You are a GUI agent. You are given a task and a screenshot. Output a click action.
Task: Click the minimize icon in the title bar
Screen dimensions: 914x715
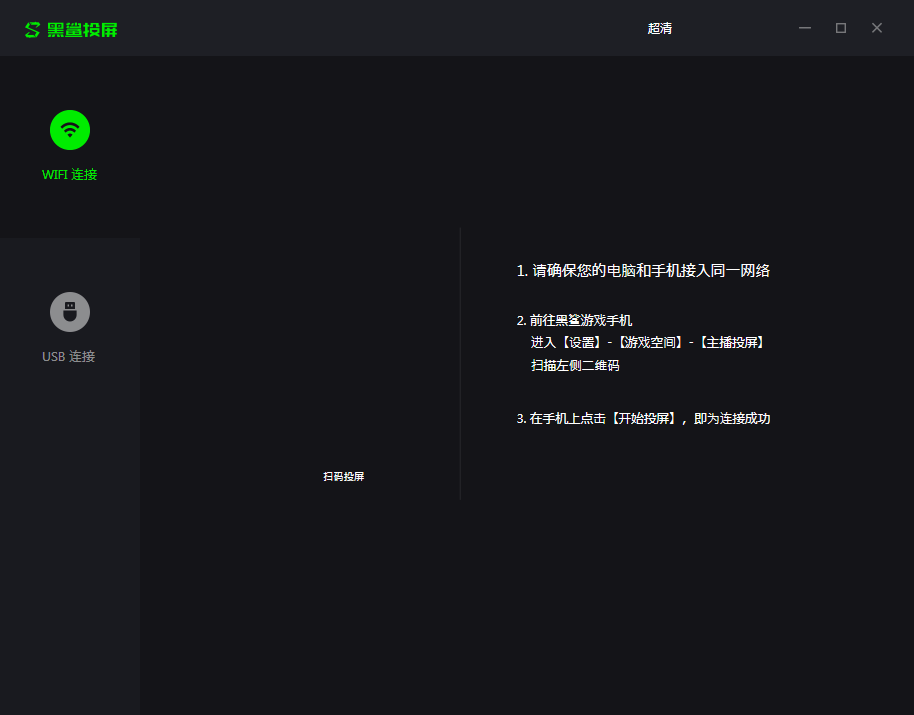pos(805,28)
